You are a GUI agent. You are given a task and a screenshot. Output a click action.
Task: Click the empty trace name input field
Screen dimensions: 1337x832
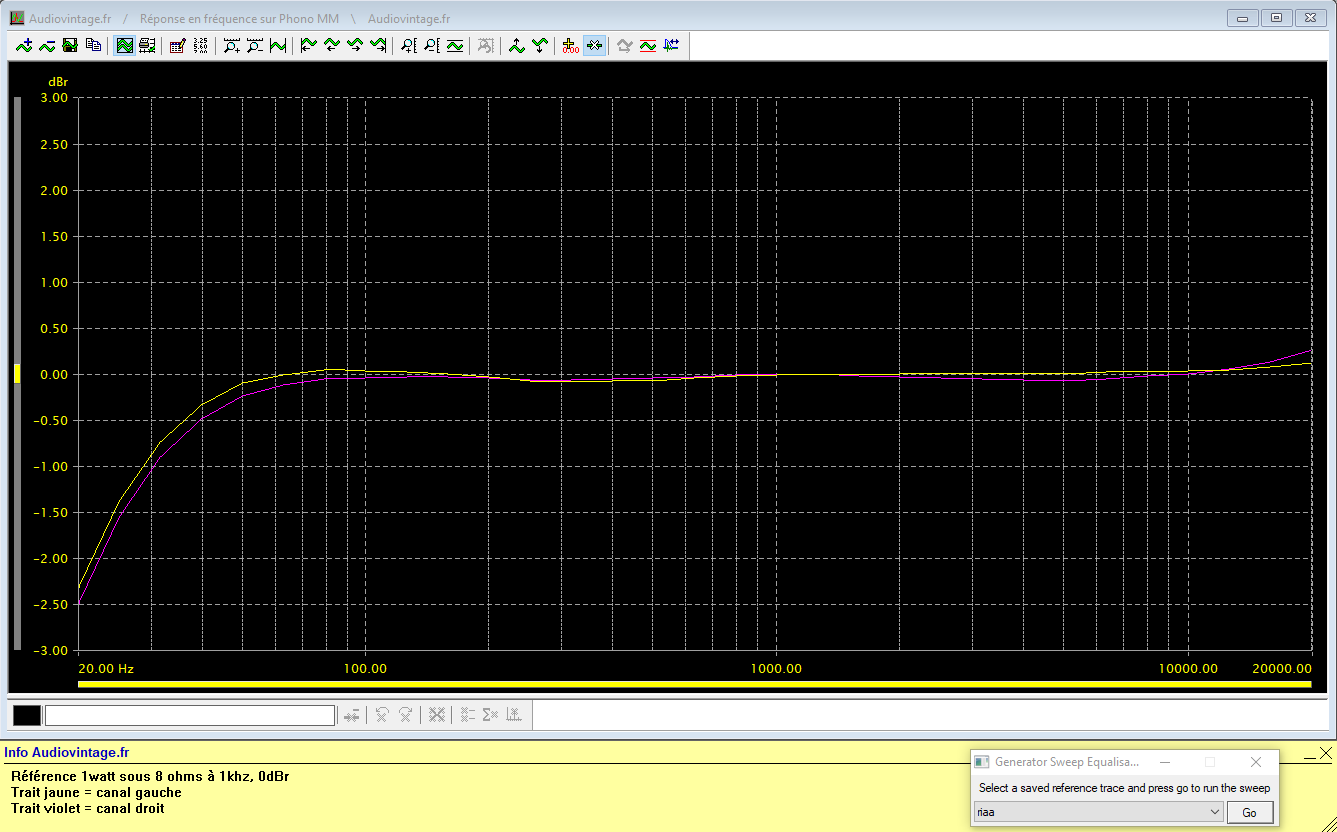tap(190, 715)
